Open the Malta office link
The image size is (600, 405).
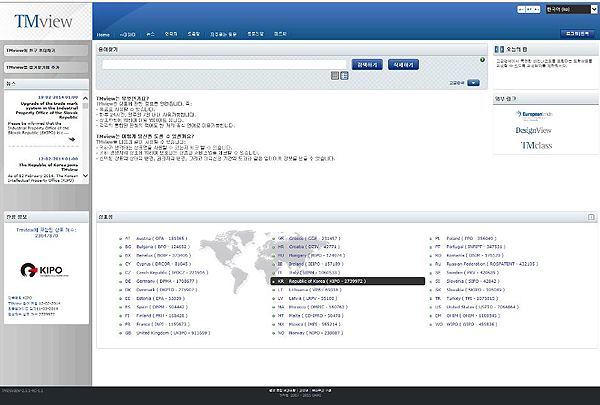pos(316,316)
